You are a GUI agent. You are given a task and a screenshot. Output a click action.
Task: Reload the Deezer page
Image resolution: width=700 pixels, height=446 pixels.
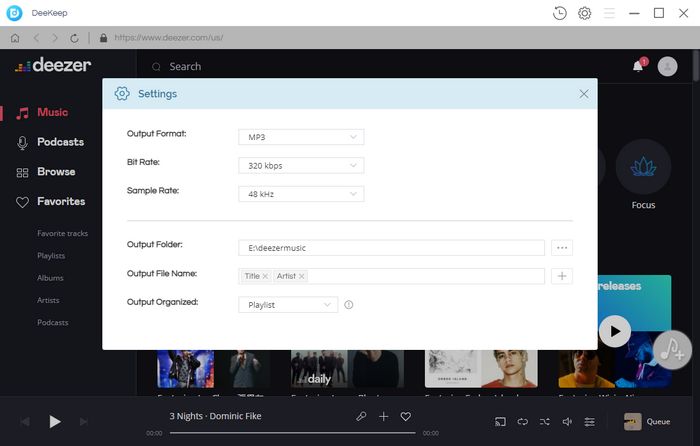click(75, 38)
